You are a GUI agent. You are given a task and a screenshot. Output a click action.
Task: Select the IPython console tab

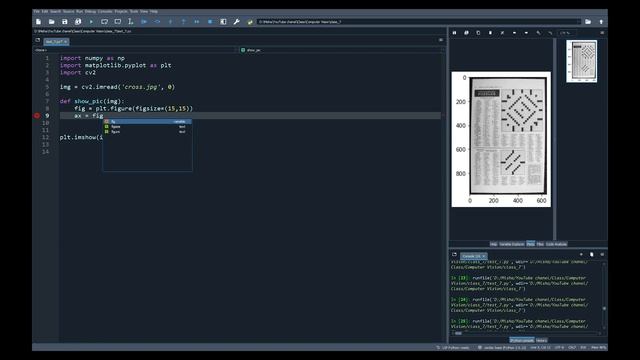[522, 340]
